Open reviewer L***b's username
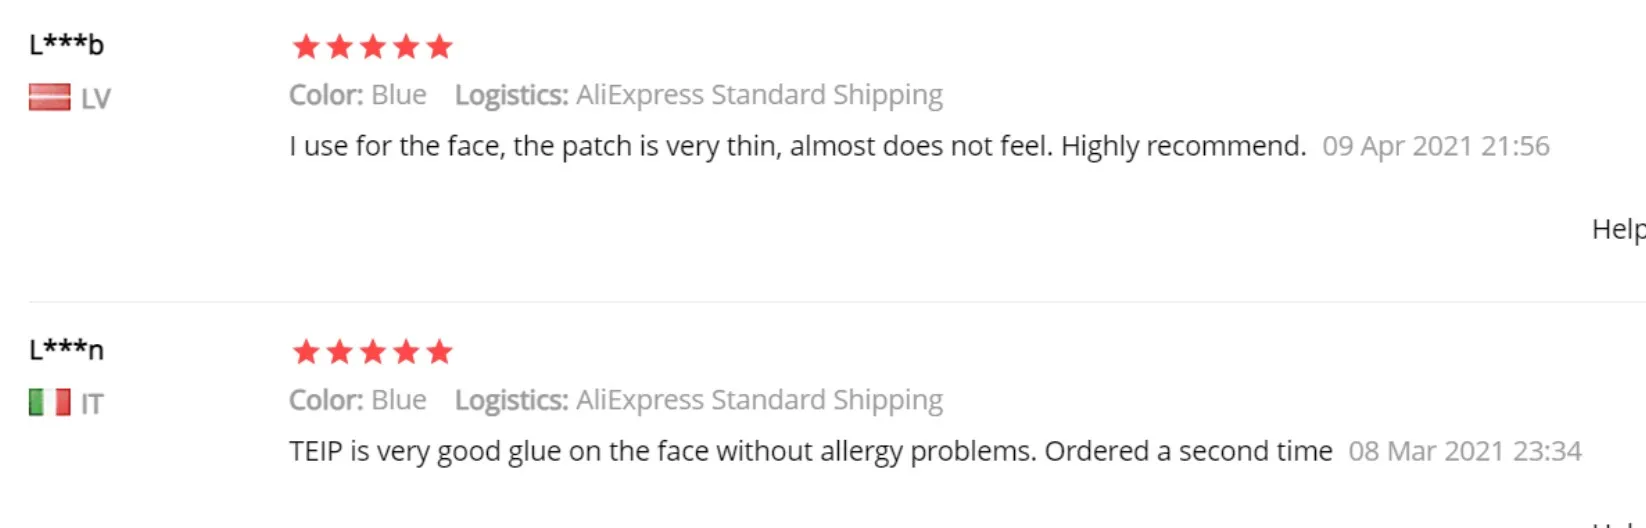The height and width of the screenshot is (528, 1646). [x=66, y=45]
